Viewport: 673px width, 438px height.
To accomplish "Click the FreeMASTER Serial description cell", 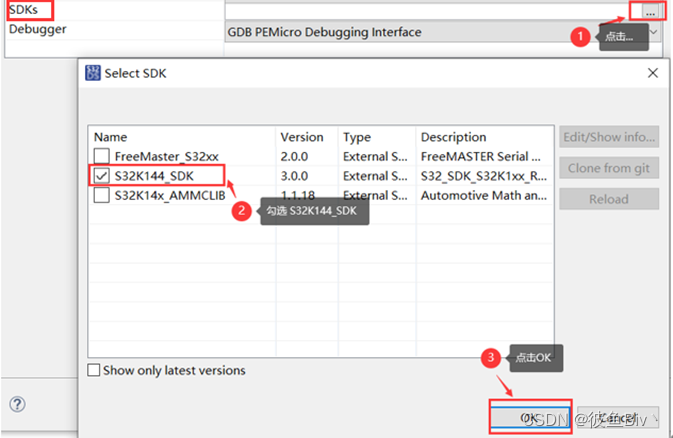I will coord(481,157).
